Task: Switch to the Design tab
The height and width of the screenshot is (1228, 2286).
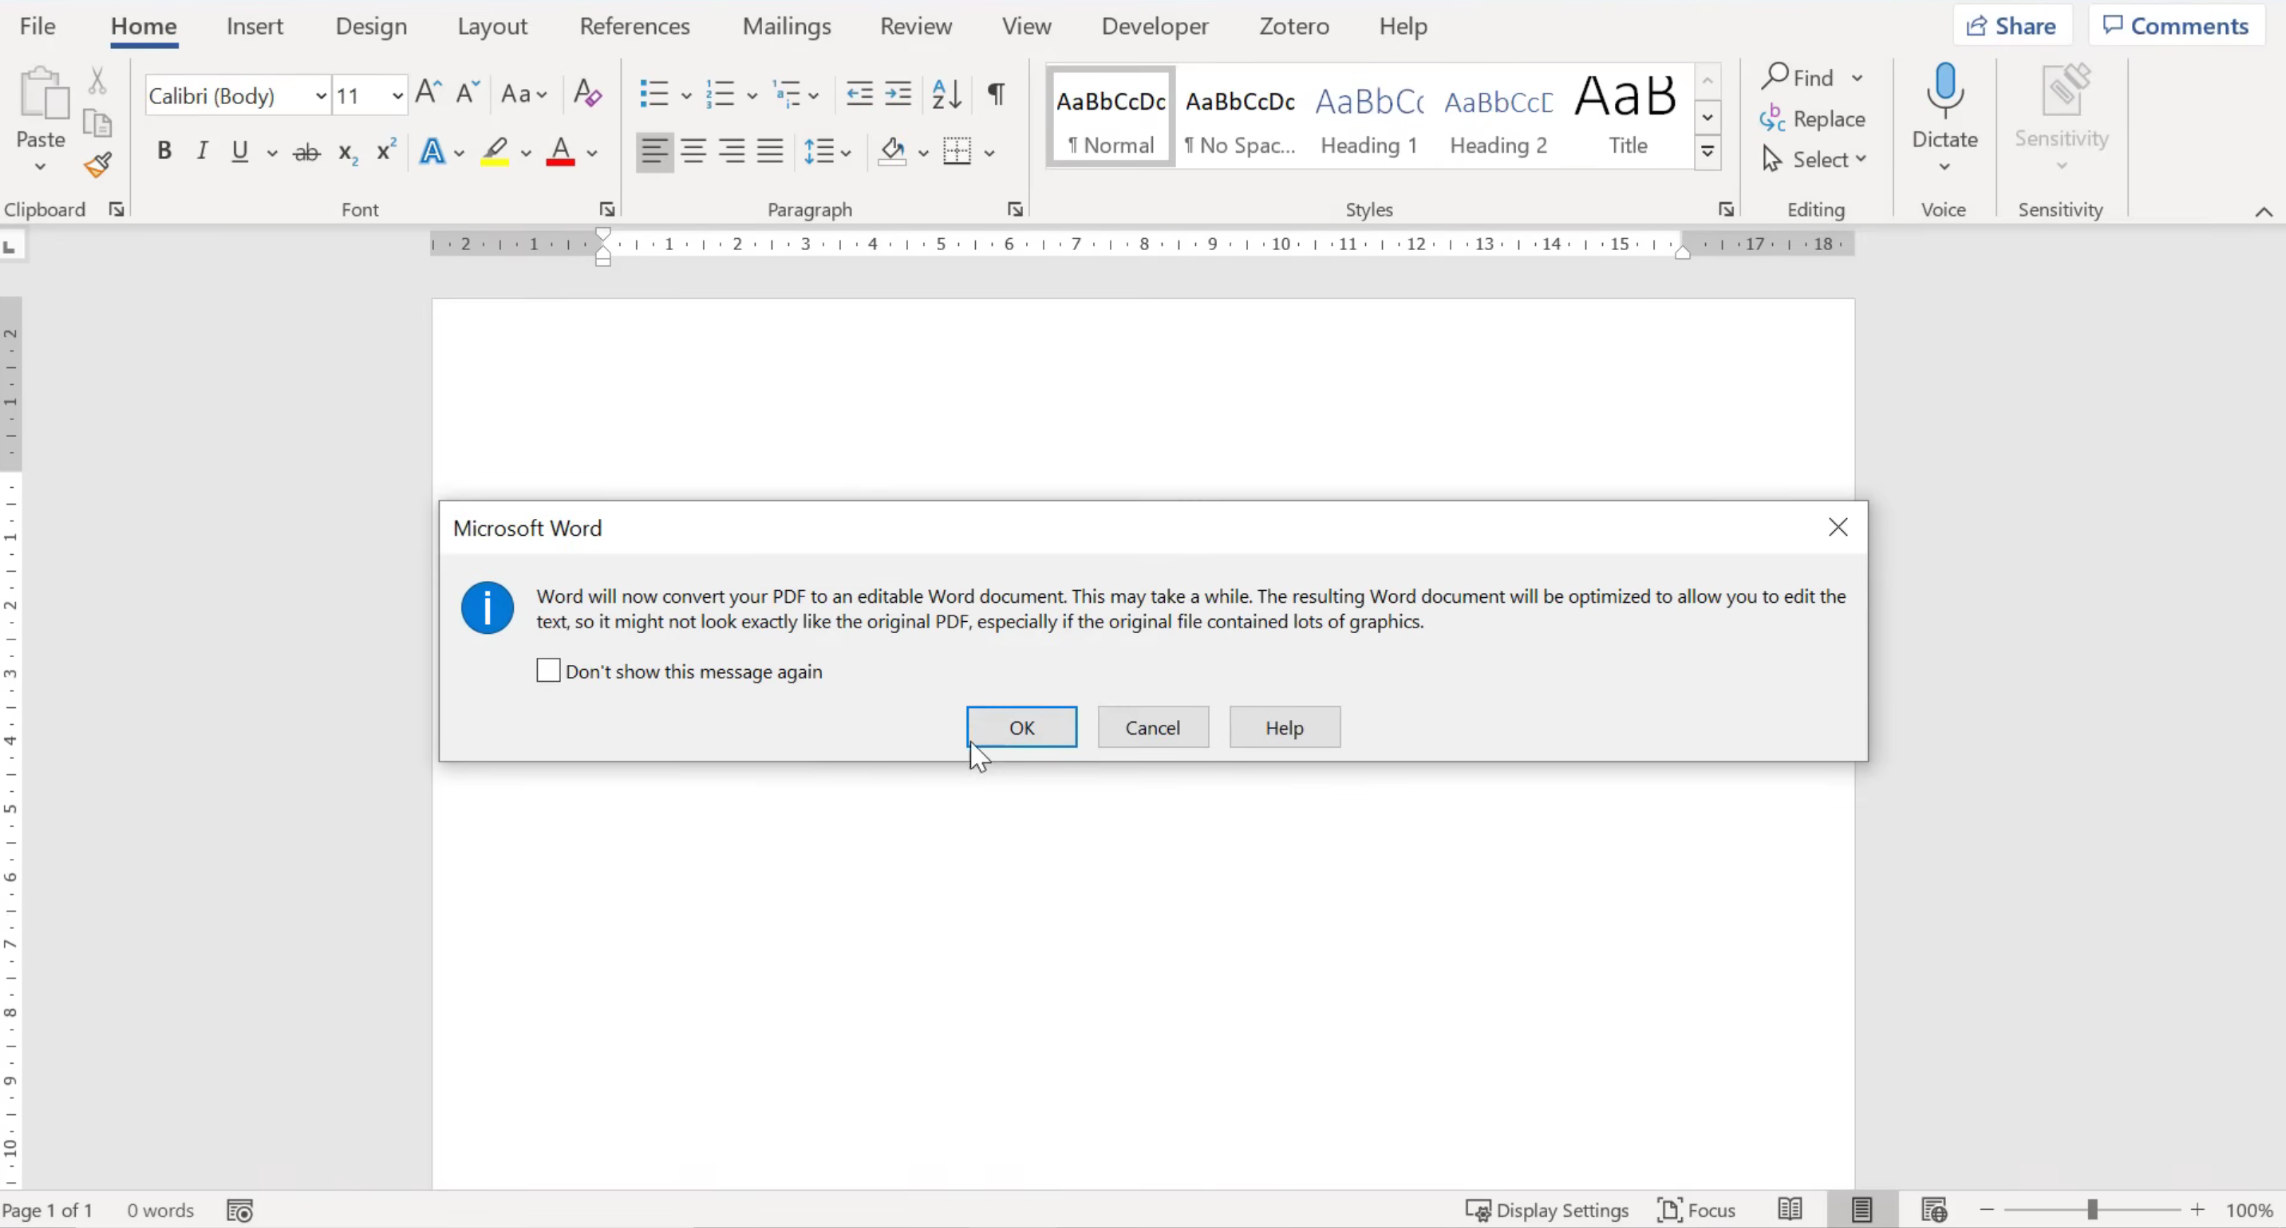Action: (x=371, y=26)
